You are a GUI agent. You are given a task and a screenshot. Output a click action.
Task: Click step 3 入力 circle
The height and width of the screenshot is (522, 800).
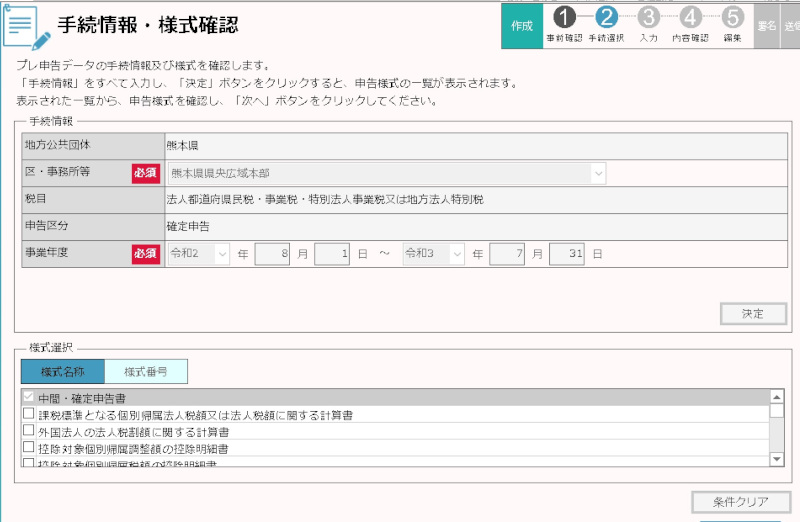pyautogui.click(x=648, y=17)
